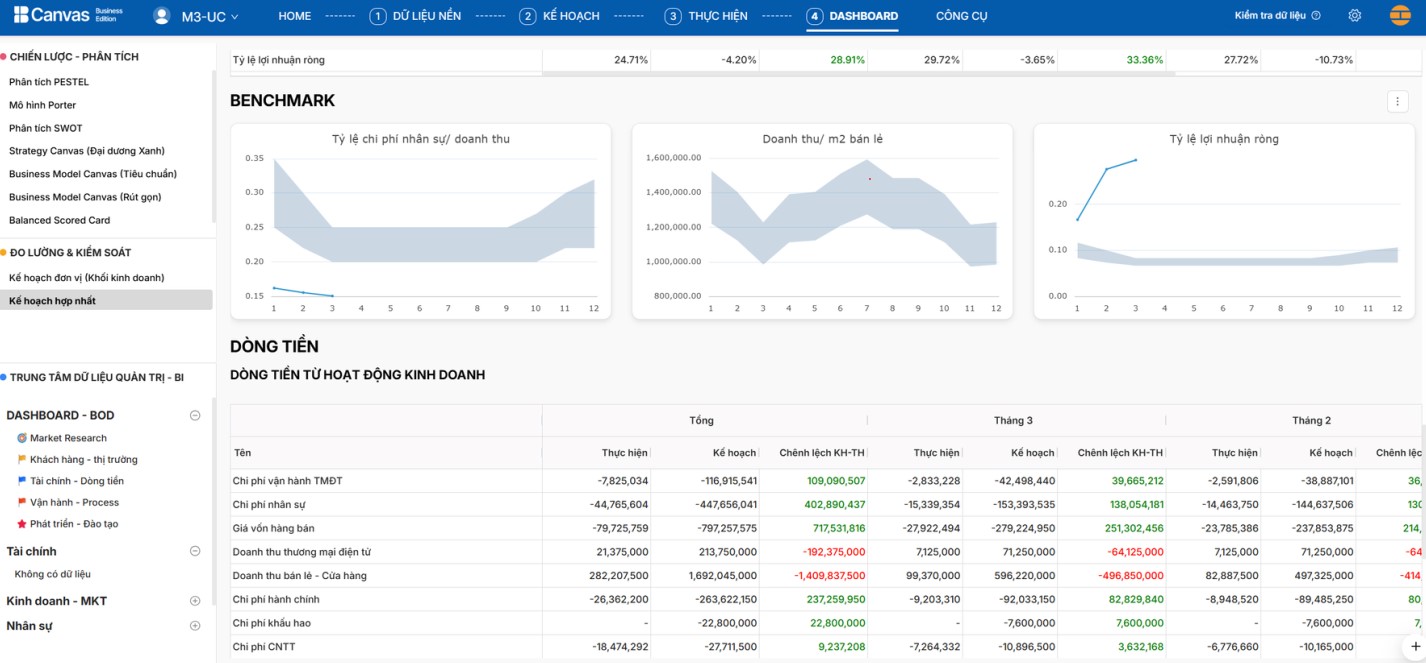1426x663 pixels.
Task: Click the help icon beside Kiểm tra dữ liệu
Action: point(1316,16)
